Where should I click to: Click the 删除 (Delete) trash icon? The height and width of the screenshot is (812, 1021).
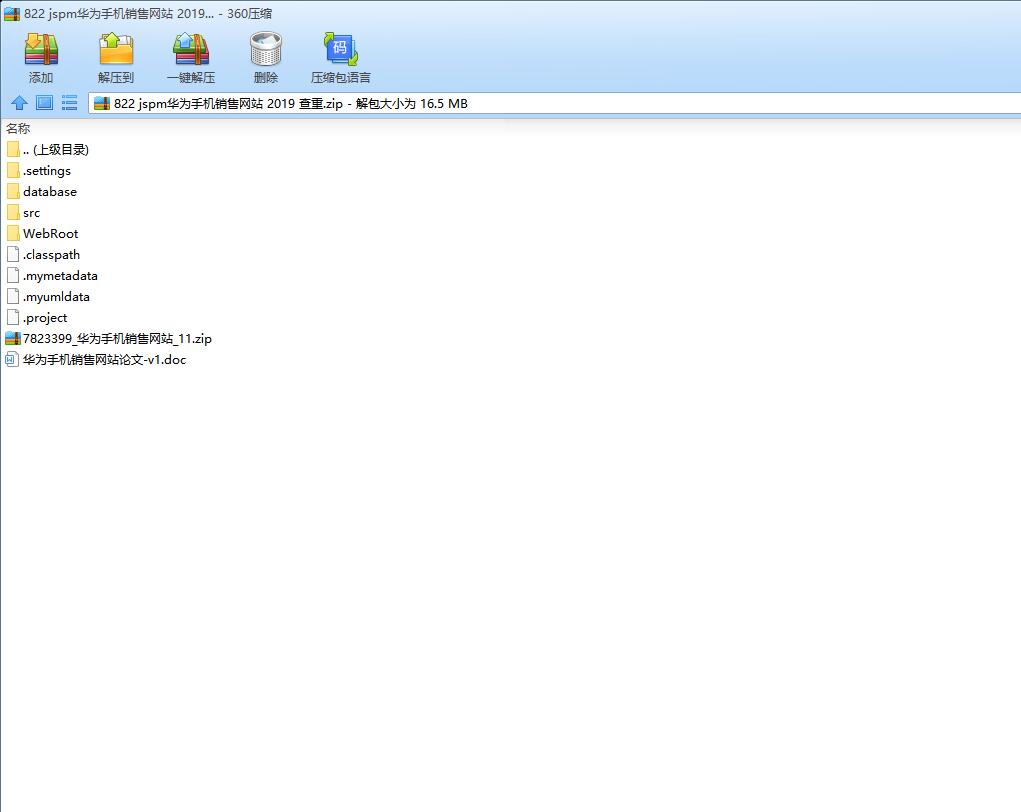point(266,49)
